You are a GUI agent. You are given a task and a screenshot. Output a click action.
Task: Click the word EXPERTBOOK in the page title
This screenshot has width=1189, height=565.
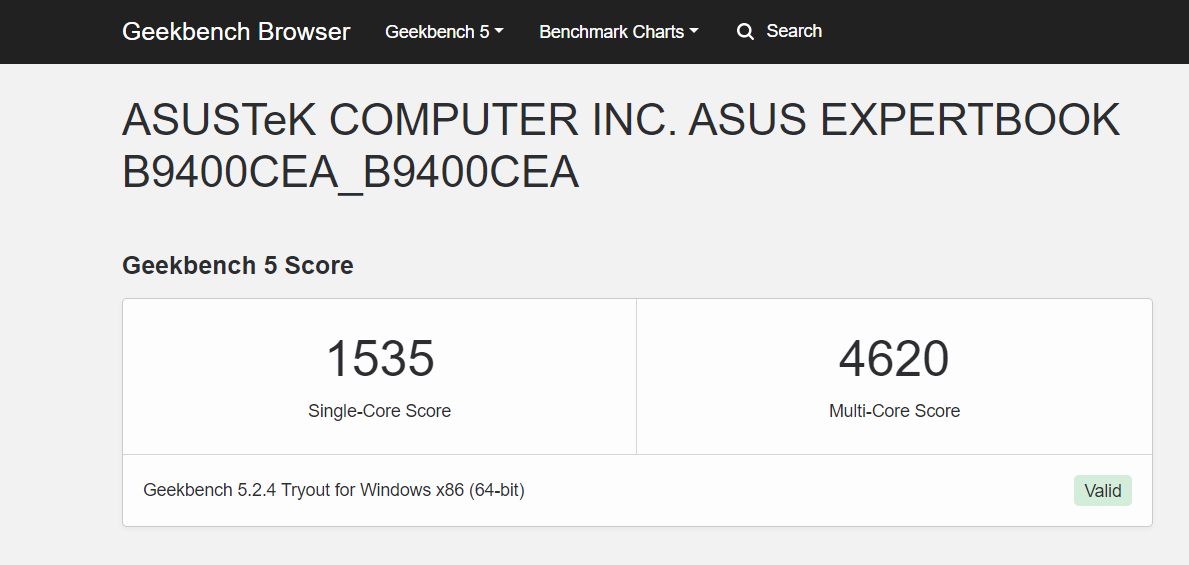[970, 120]
